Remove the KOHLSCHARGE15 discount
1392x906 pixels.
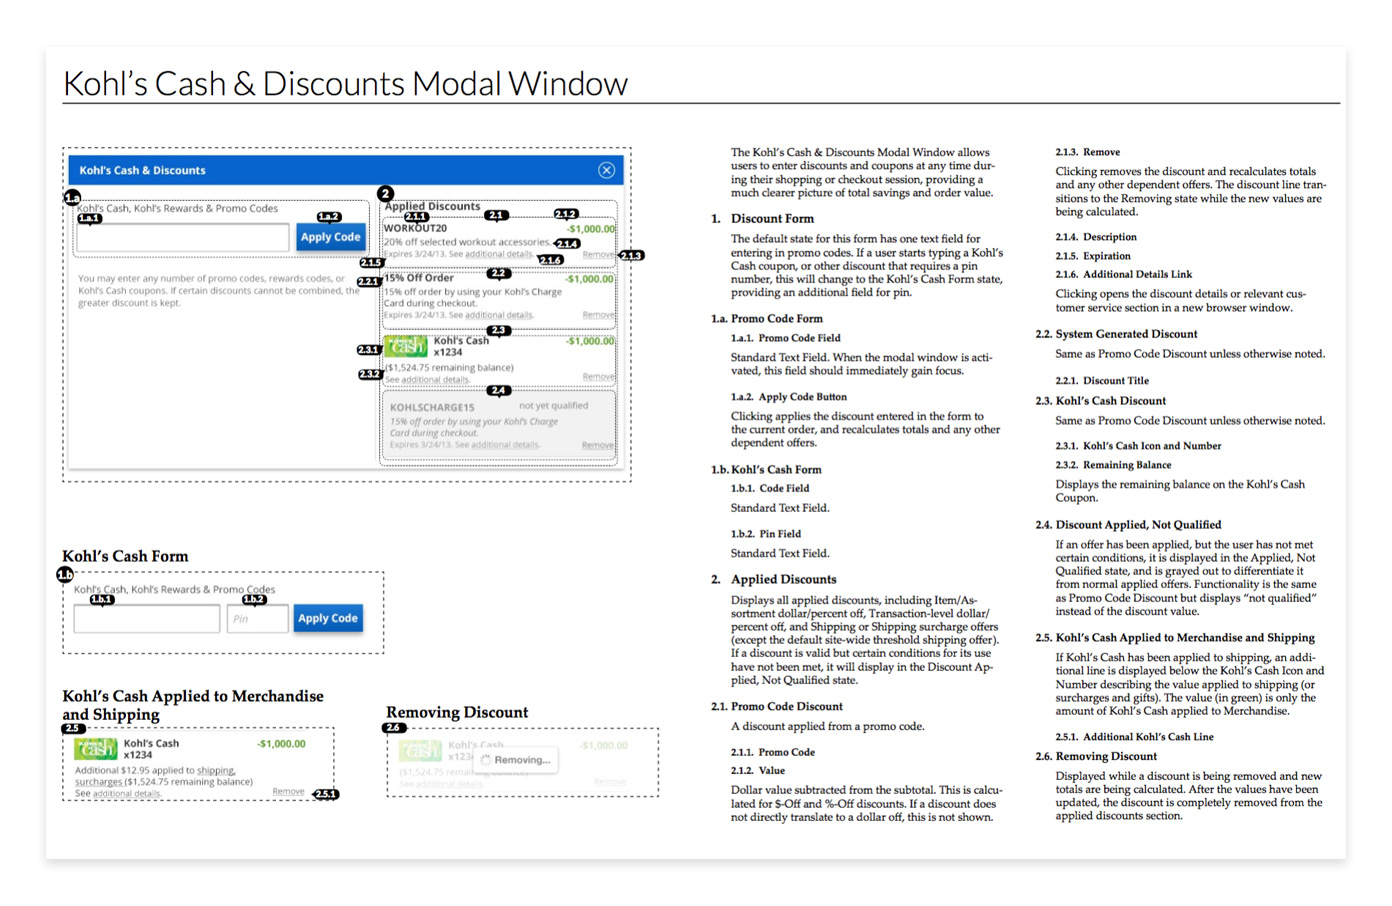(x=598, y=445)
